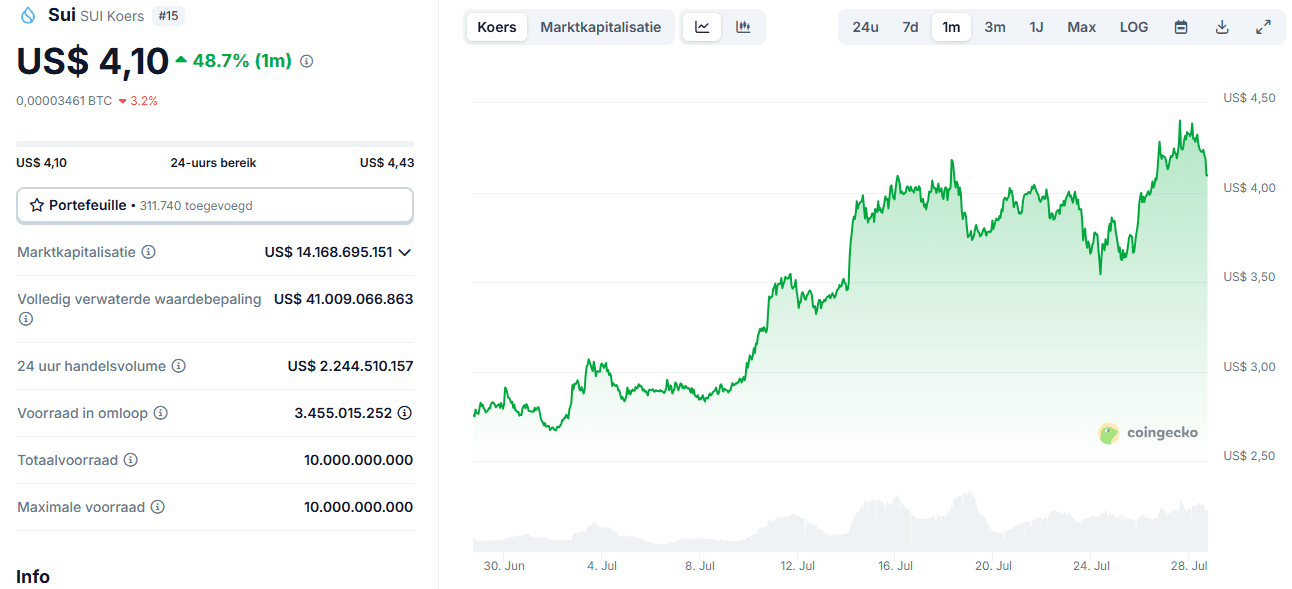Click the US$ 4,50 price axis label
This screenshot has width=1292, height=589.
click(1249, 98)
